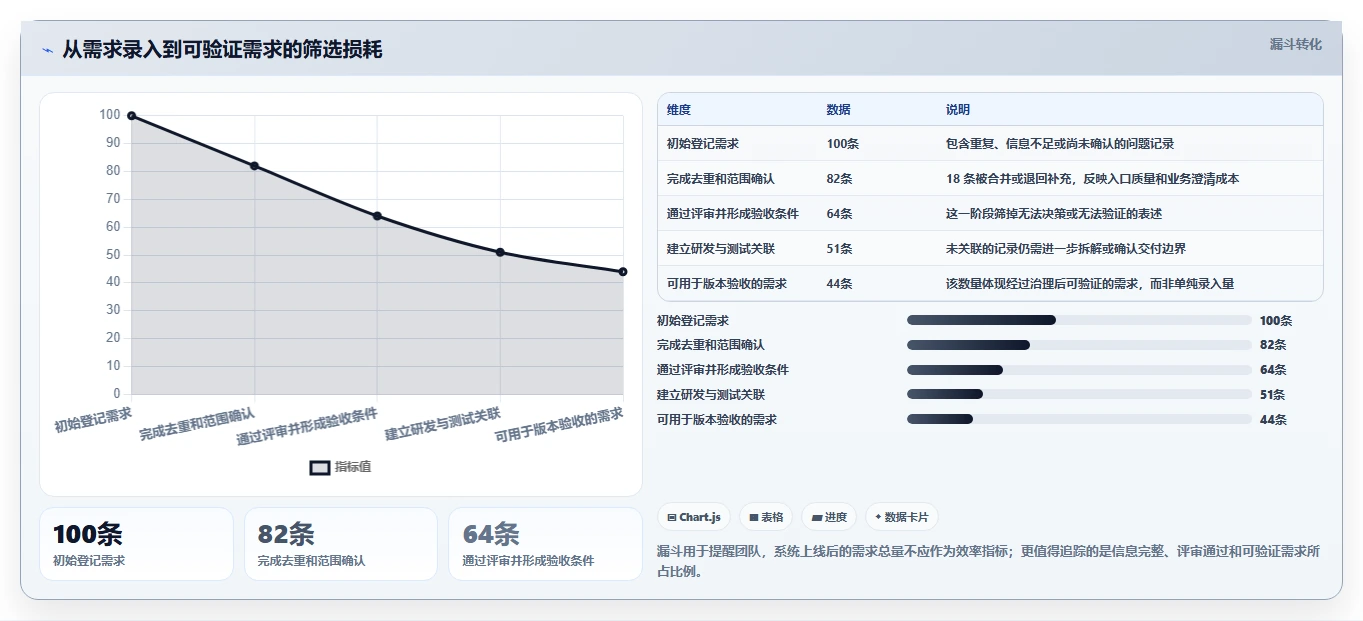
Task: Click the 64条 cell in the table
Action: (840, 214)
